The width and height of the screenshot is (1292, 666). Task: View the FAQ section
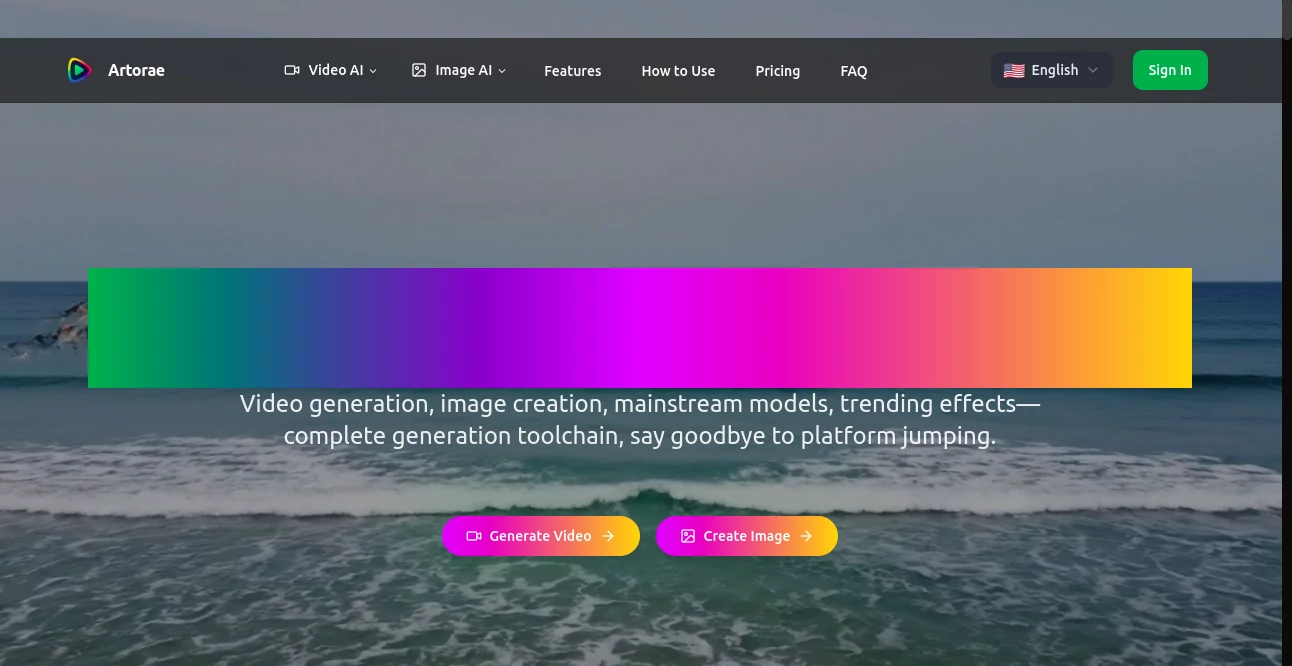point(853,70)
